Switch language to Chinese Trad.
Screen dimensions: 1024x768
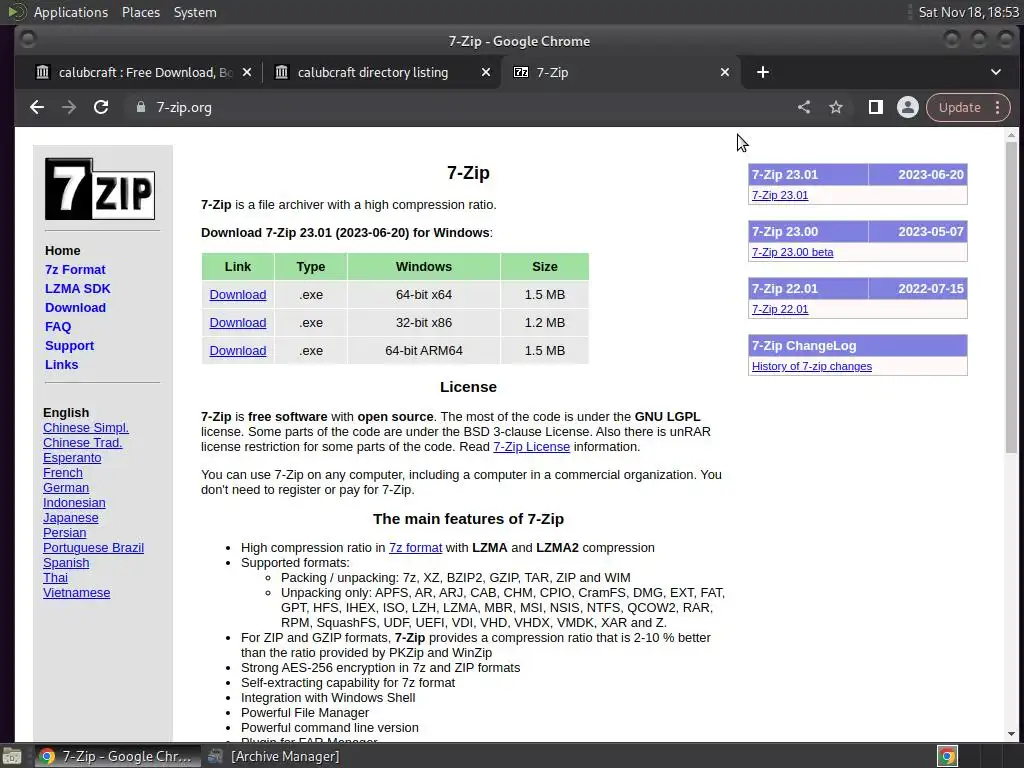tap(82, 443)
